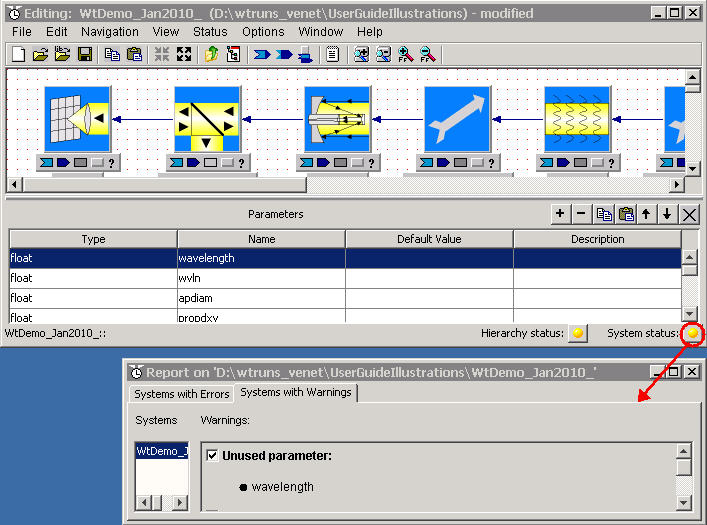
Task: Click the outputs arrow under telescope block
Action: (x=323, y=163)
